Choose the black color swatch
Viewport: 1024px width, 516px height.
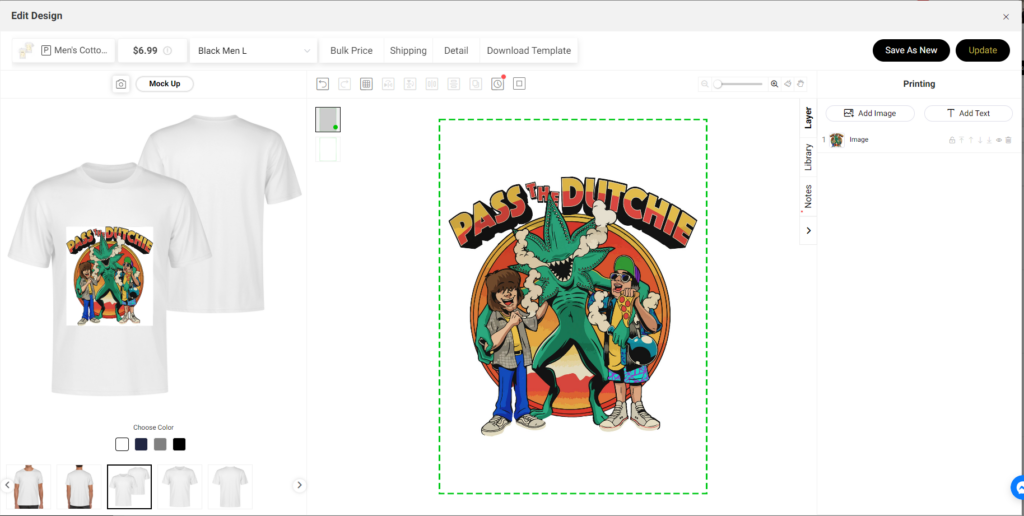click(179, 444)
